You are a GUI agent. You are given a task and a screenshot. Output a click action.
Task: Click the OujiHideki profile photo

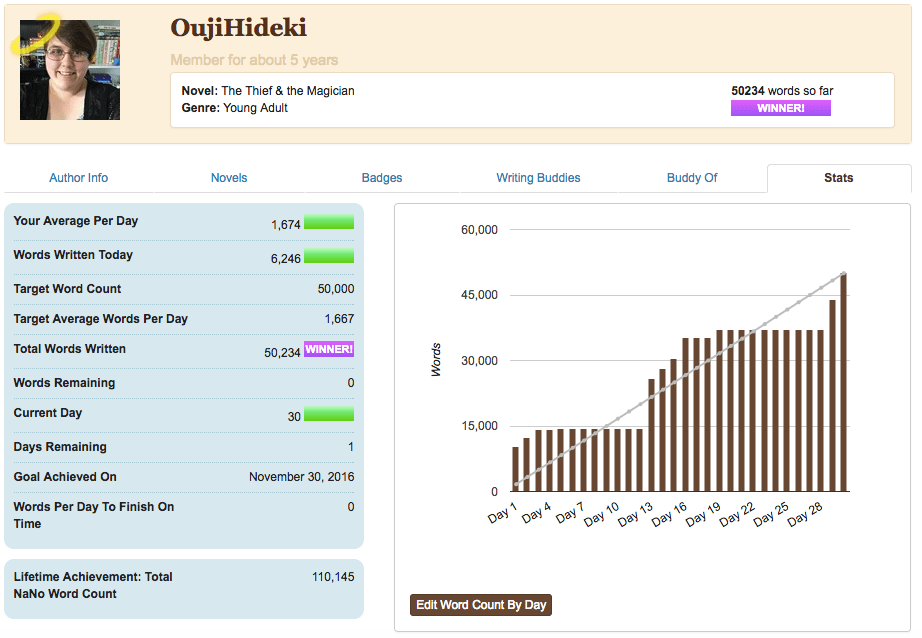(x=70, y=71)
